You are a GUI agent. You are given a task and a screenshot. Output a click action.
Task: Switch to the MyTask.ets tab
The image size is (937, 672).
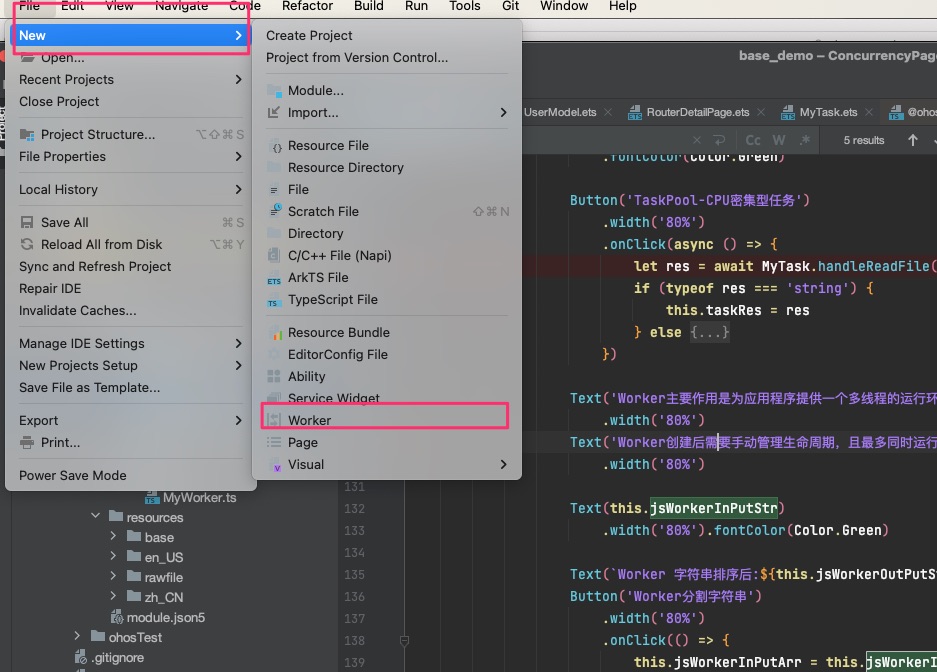828,113
